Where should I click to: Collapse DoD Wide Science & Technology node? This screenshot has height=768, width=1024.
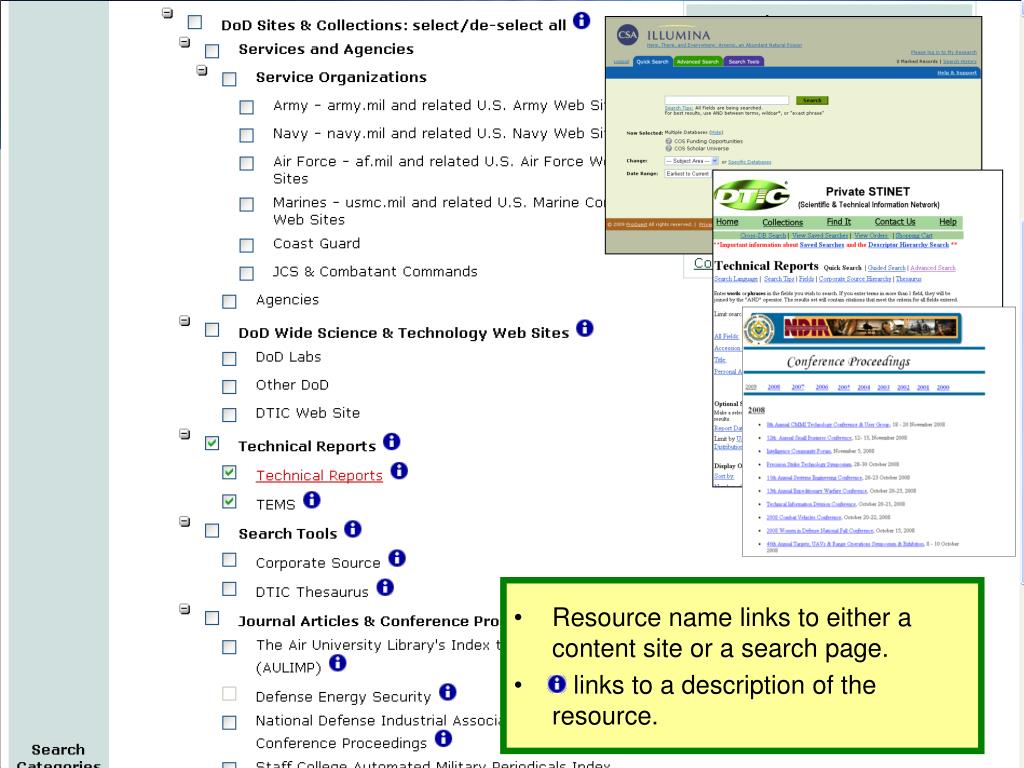point(185,321)
